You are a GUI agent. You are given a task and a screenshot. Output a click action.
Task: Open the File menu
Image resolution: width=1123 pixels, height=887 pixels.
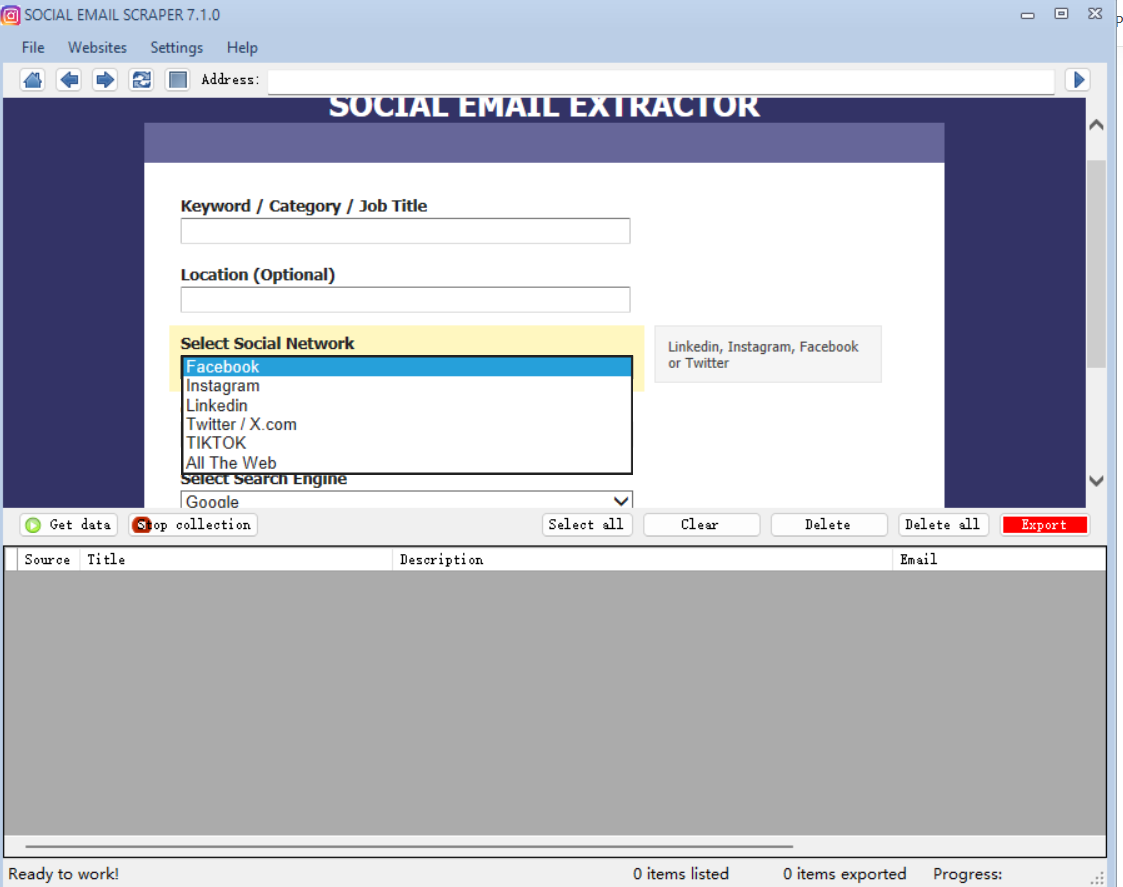33,47
